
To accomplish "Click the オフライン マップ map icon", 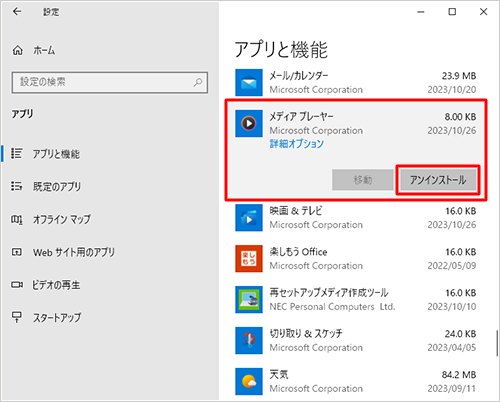I will click(17, 219).
